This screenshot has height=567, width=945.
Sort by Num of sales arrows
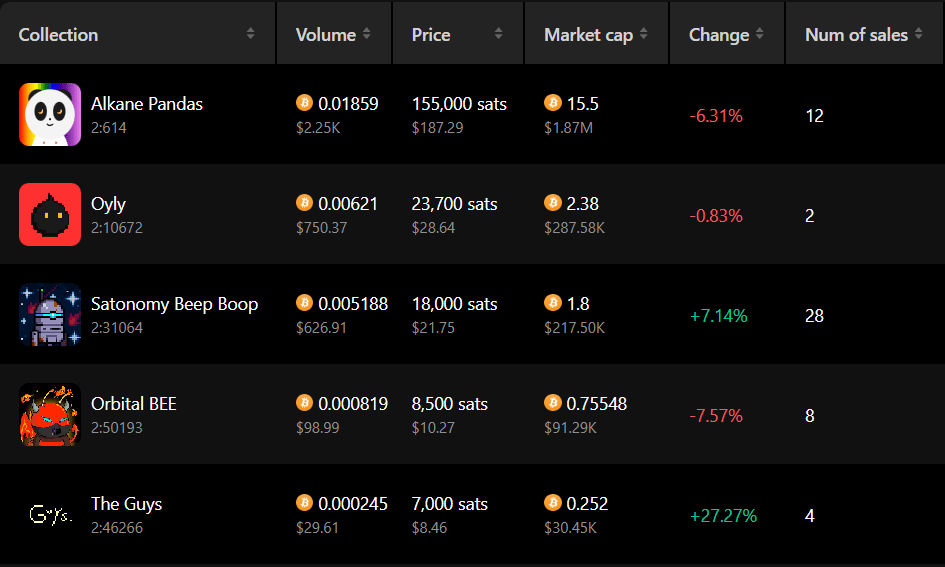918,34
